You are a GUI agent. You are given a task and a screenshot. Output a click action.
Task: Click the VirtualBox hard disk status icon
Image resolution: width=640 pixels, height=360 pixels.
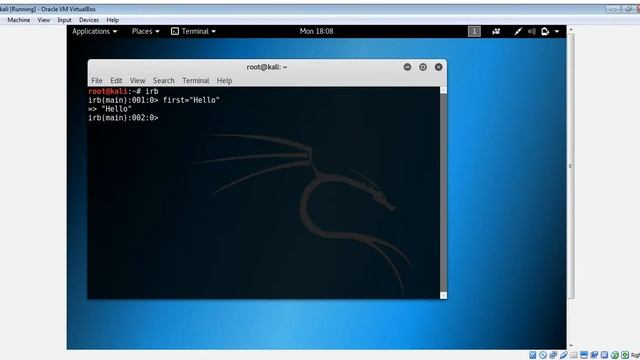pos(533,355)
